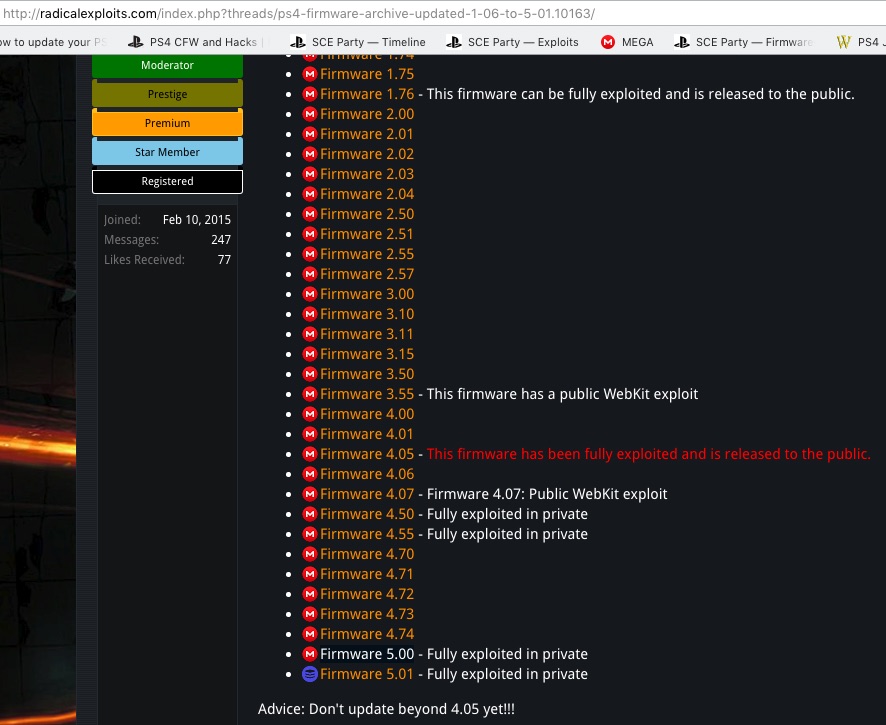Click MEGA icon beside Firmware 2.57
886x725 pixels.
[310, 274]
